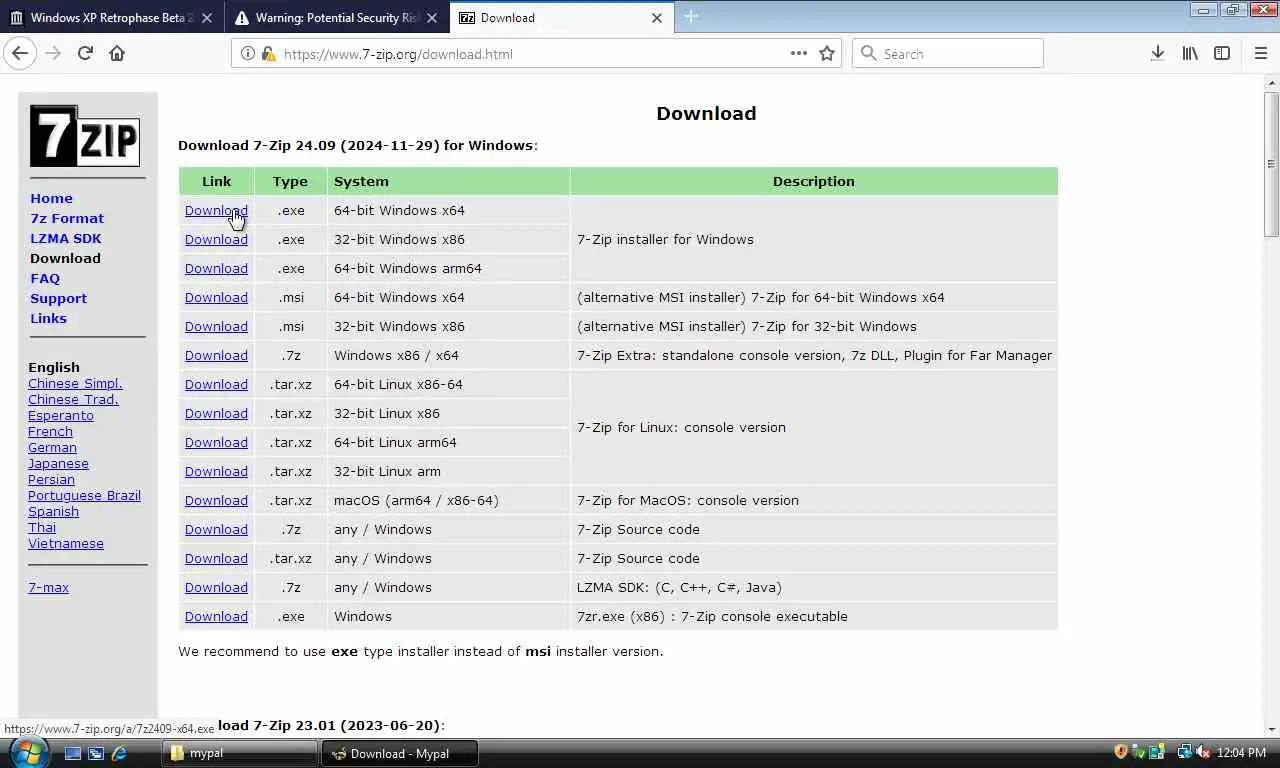The image size is (1280, 768).
Task: Open the browser home page
Action: point(117,53)
